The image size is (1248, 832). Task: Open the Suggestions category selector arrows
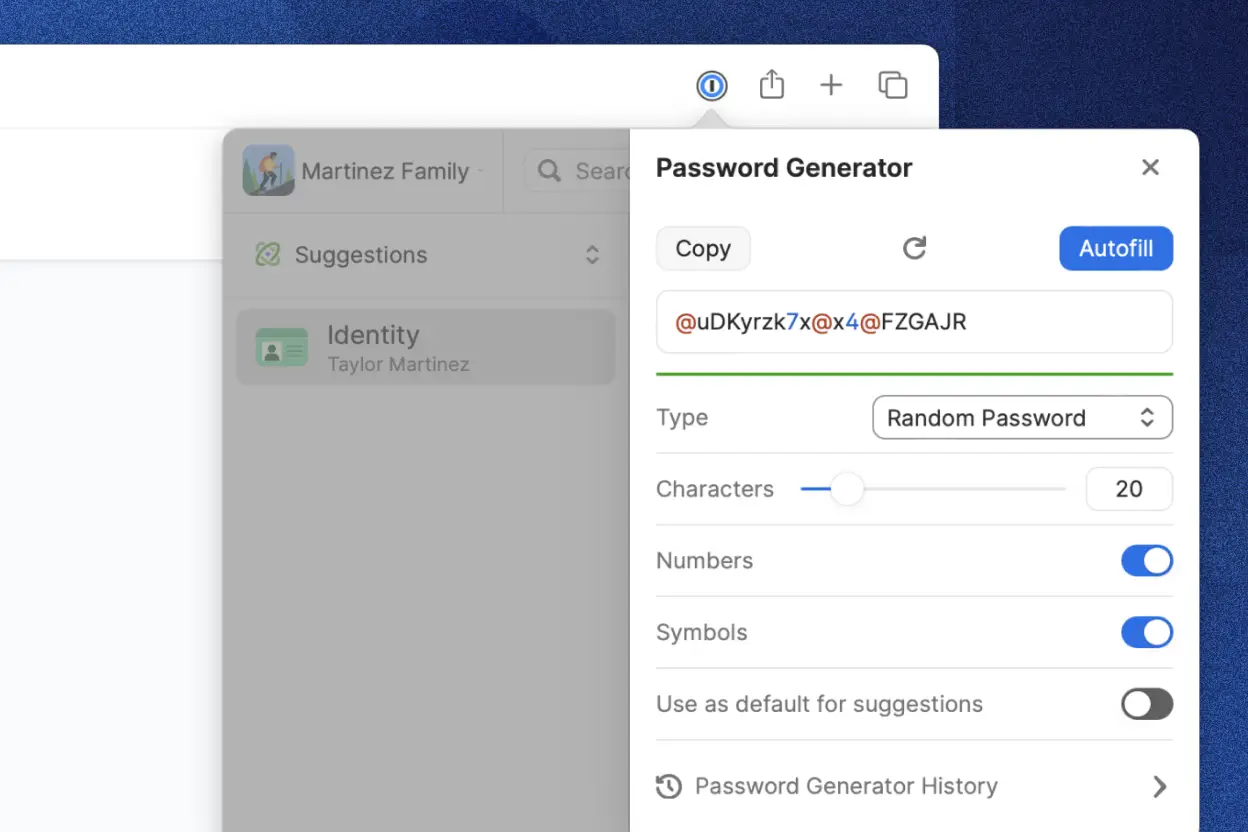point(592,255)
